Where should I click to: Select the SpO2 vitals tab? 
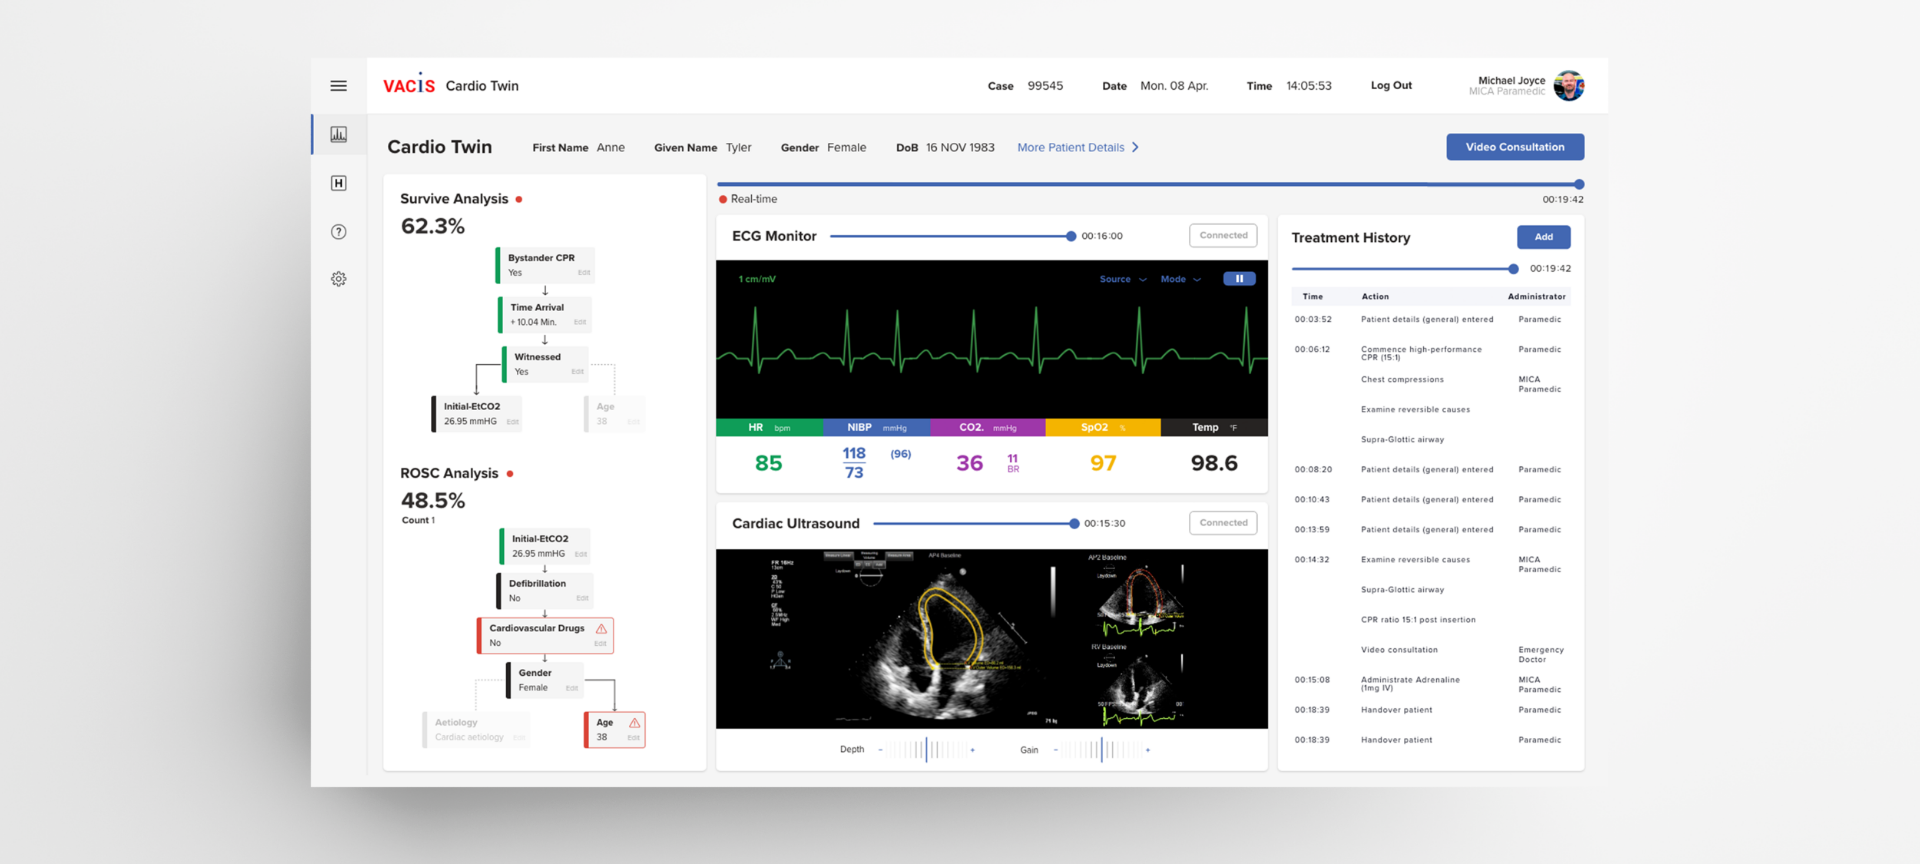[x=1103, y=428]
